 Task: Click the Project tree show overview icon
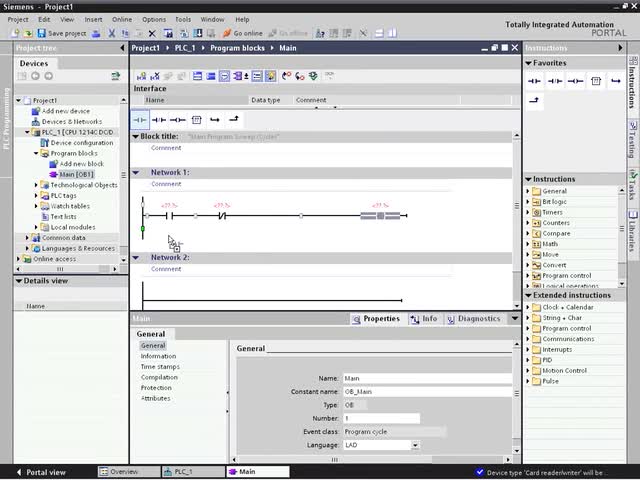coord(22,76)
